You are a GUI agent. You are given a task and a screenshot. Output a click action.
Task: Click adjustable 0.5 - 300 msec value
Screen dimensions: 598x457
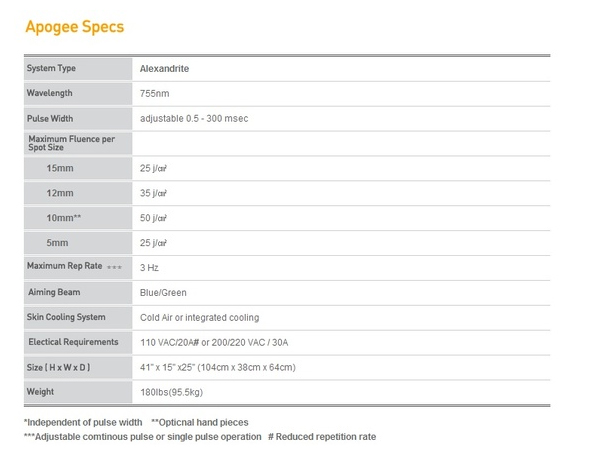point(194,119)
